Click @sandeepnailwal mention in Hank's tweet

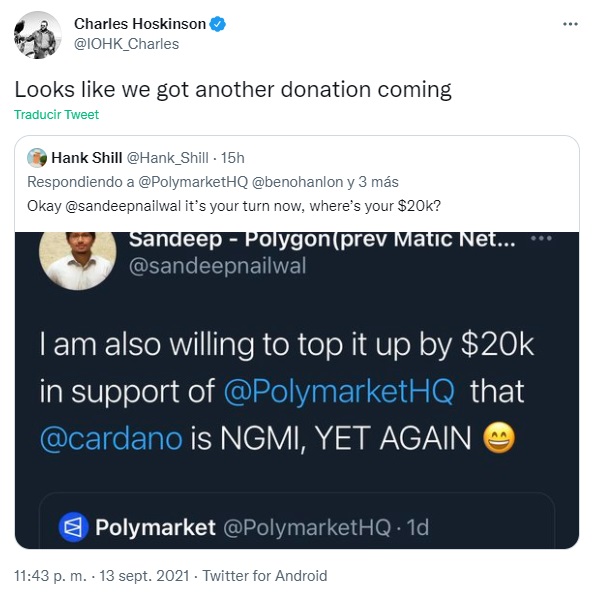pos(123,206)
